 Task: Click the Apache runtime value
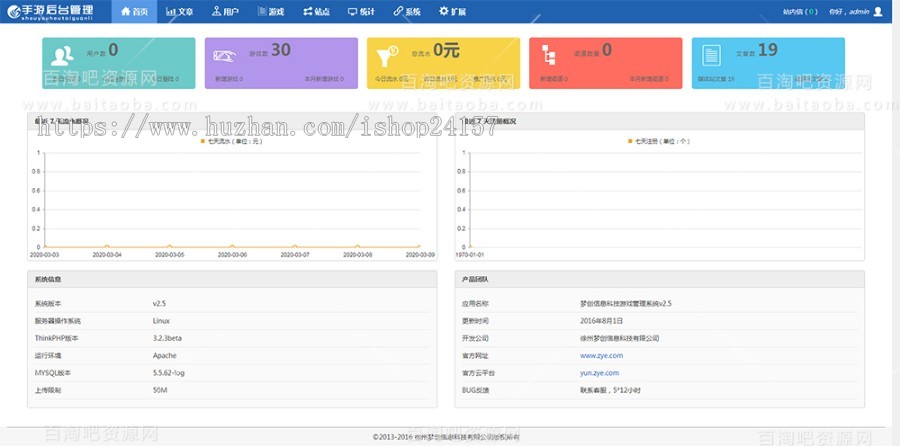tap(164, 355)
